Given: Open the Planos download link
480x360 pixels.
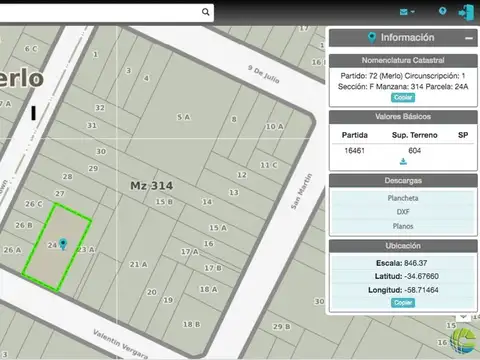Looking at the screenshot, I should (x=403, y=226).
